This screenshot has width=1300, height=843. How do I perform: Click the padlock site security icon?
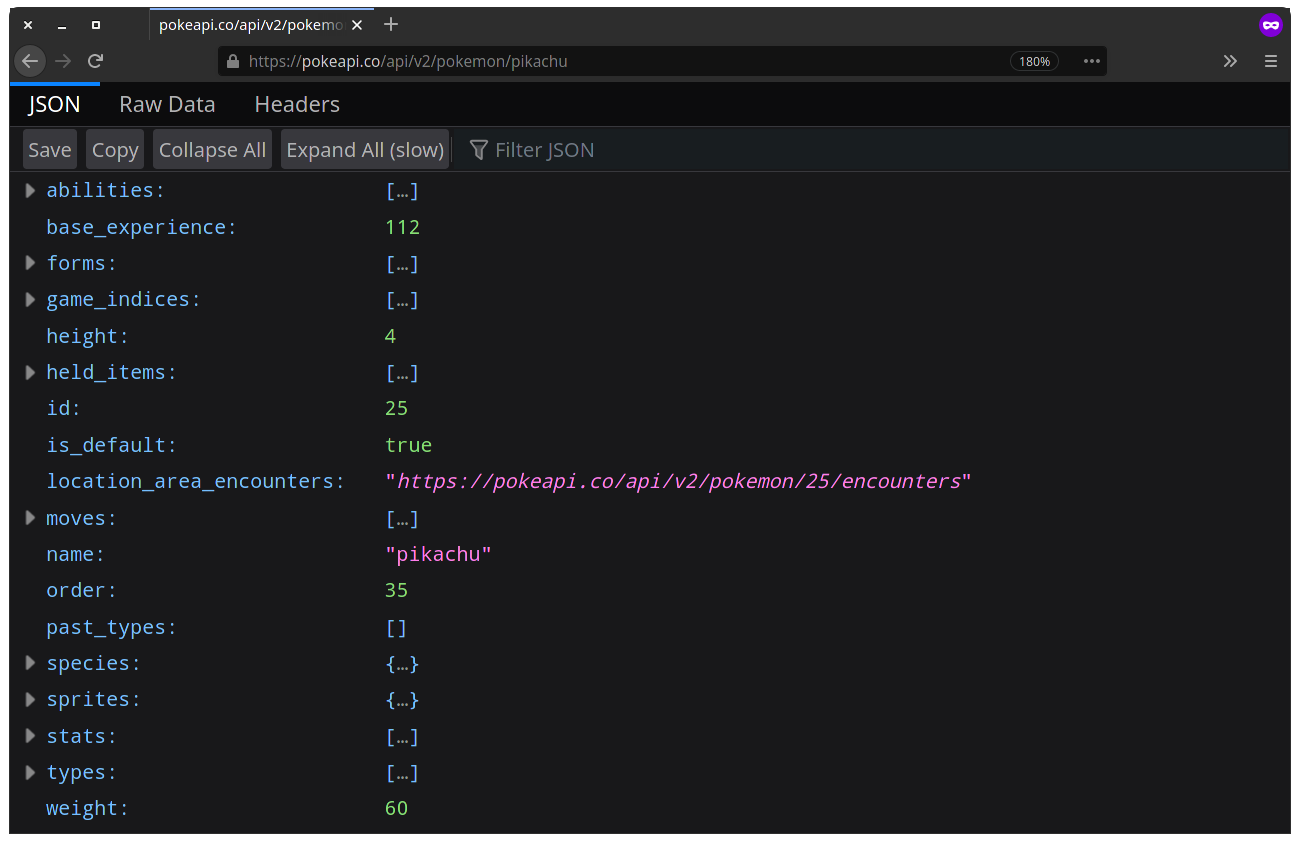233,61
